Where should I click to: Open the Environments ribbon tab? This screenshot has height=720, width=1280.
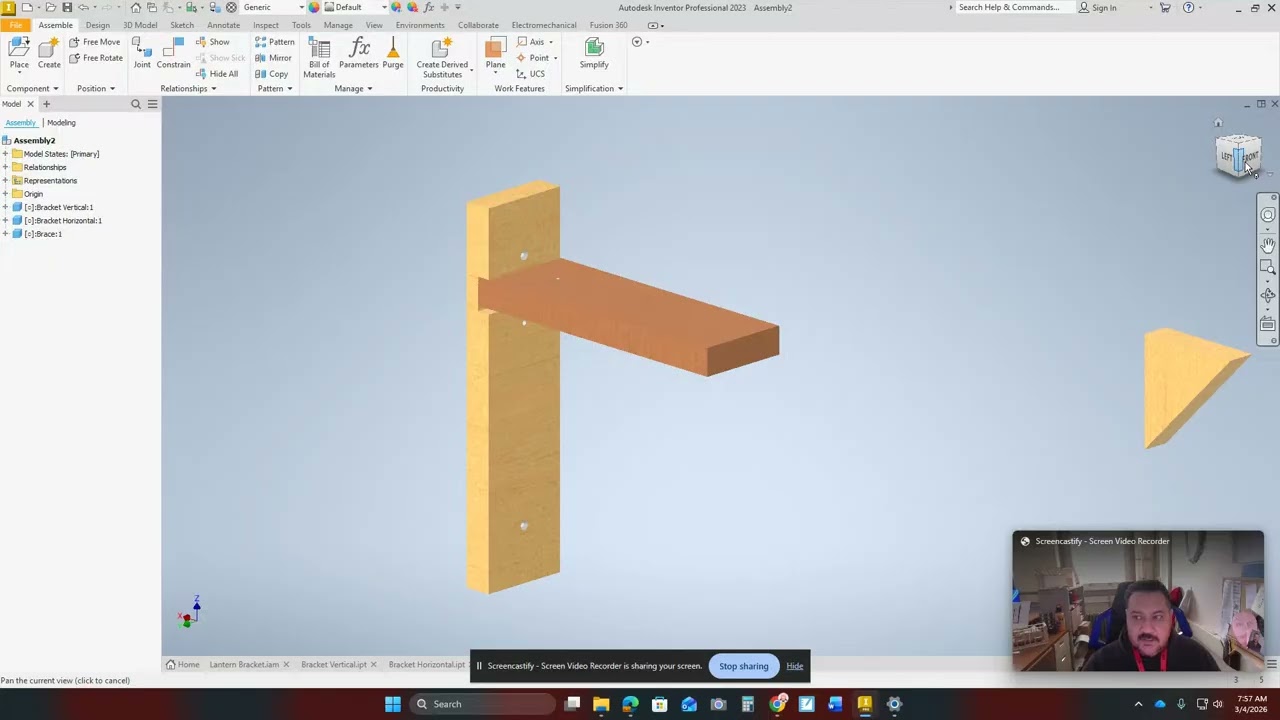(x=420, y=25)
